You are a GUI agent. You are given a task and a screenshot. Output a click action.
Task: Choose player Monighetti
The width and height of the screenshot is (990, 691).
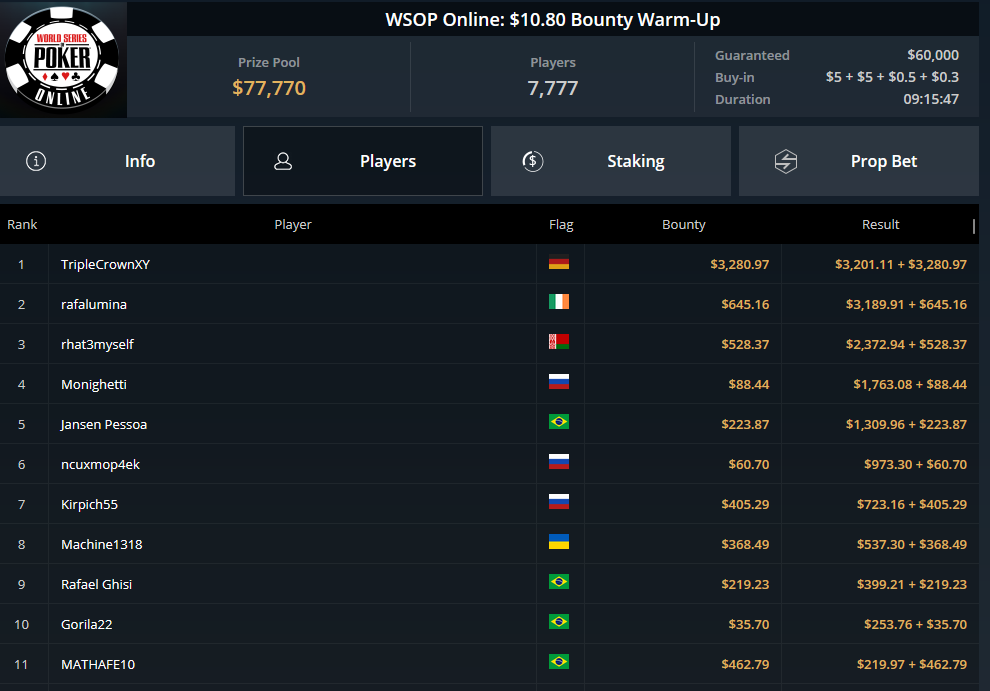(x=94, y=384)
